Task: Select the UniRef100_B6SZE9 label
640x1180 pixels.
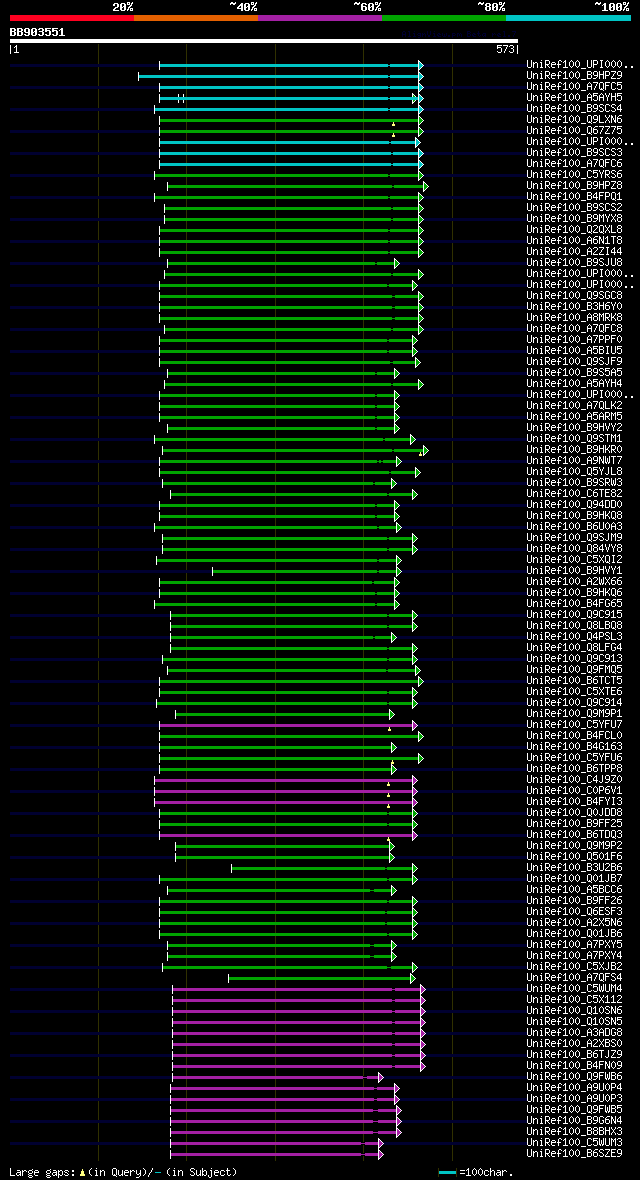Action: point(574,1154)
